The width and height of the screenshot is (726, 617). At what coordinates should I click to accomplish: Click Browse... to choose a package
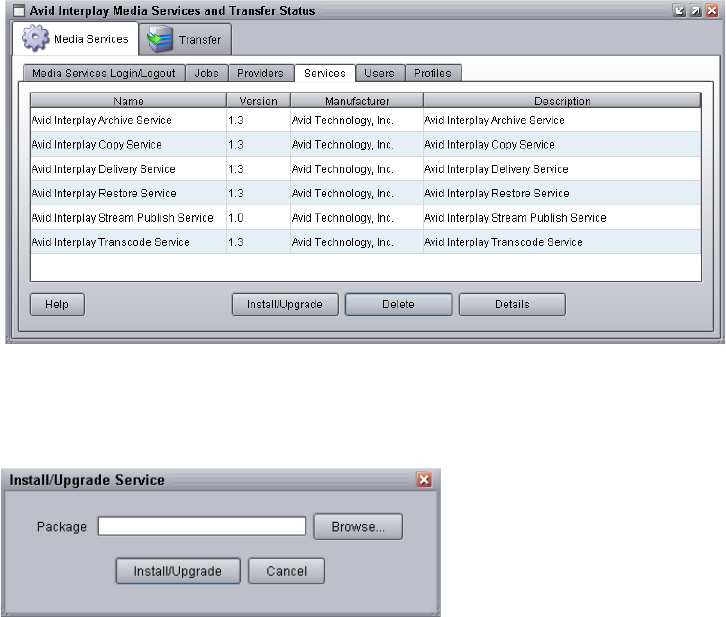click(x=358, y=526)
